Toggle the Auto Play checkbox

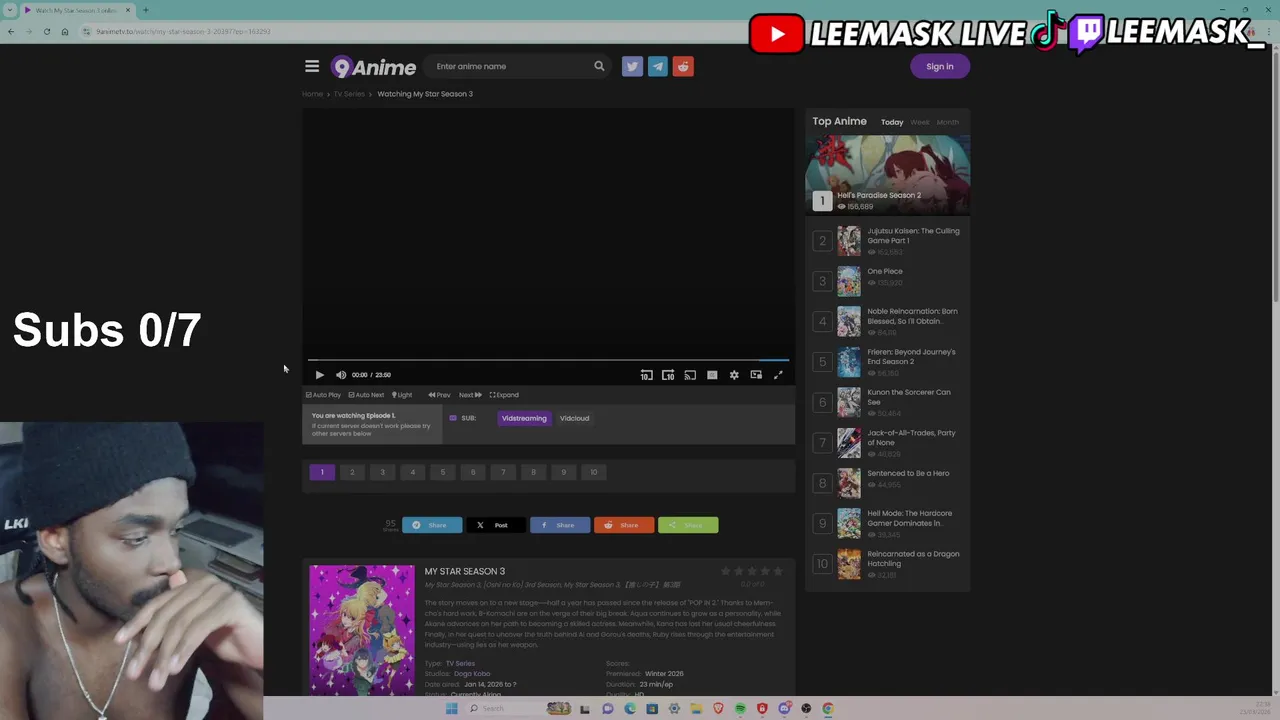[x=323, y=395]
